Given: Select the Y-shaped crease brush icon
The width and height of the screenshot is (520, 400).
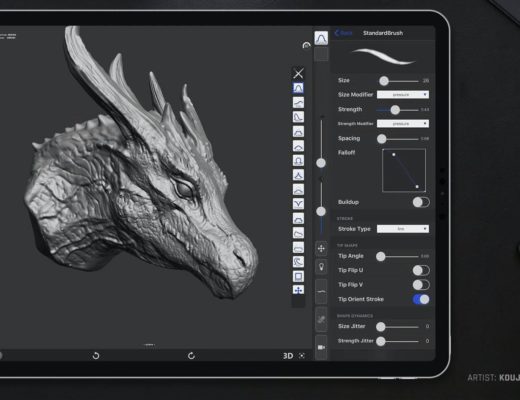Looking at the screenshot, I should click(298, 204).
